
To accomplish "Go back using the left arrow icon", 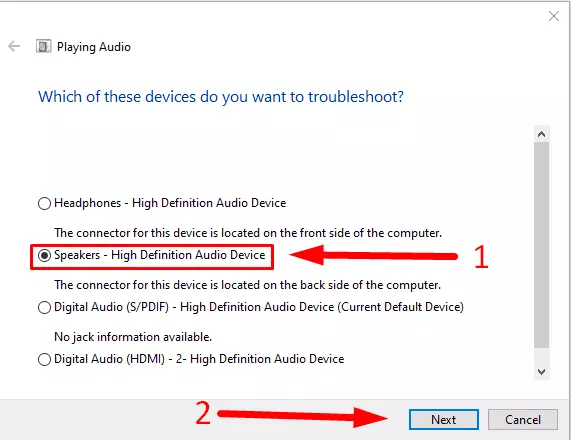I will [14, 46].
